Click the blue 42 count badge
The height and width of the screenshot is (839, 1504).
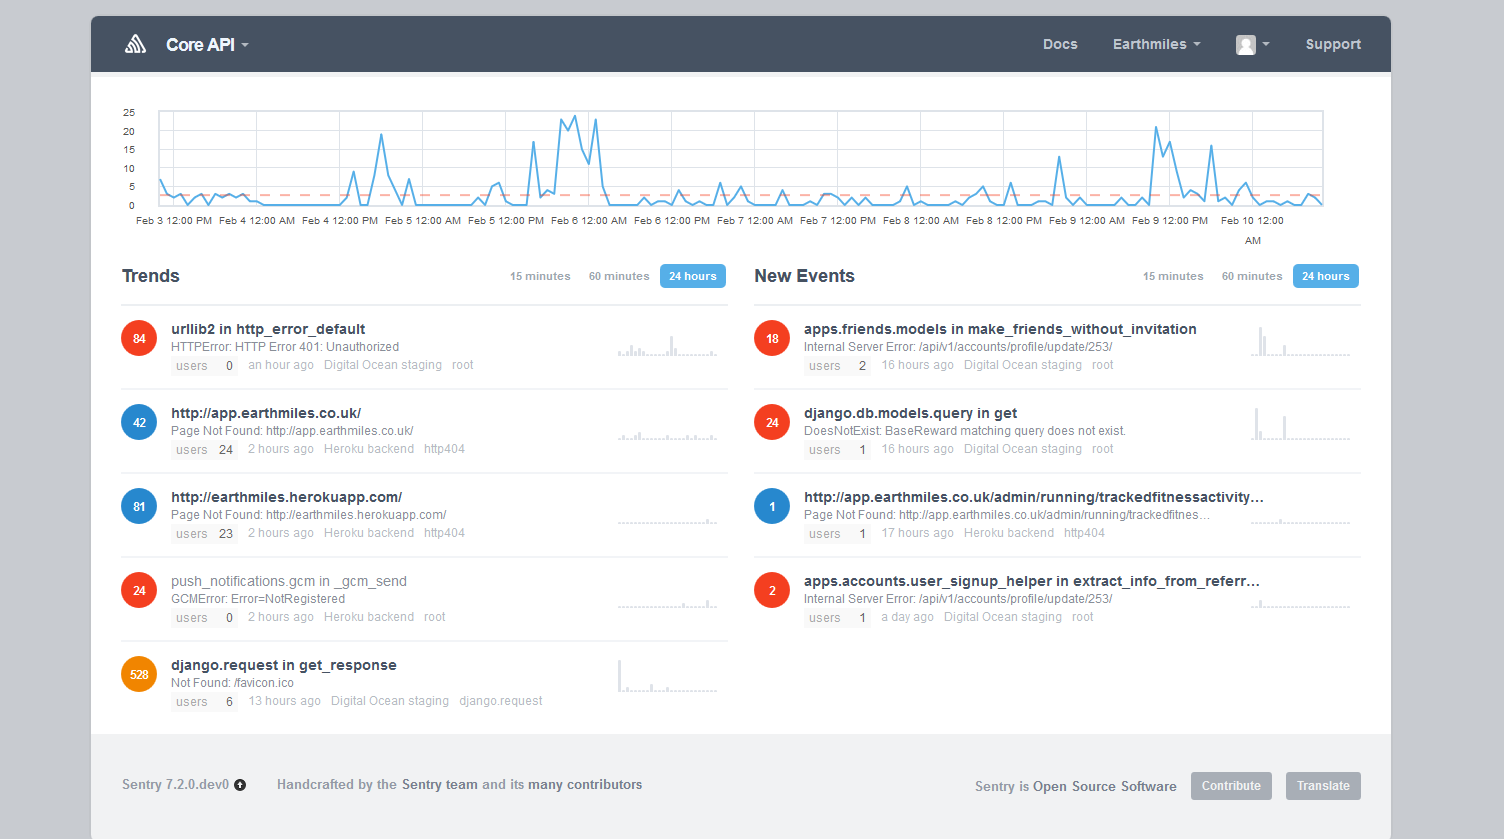(139, 422)
